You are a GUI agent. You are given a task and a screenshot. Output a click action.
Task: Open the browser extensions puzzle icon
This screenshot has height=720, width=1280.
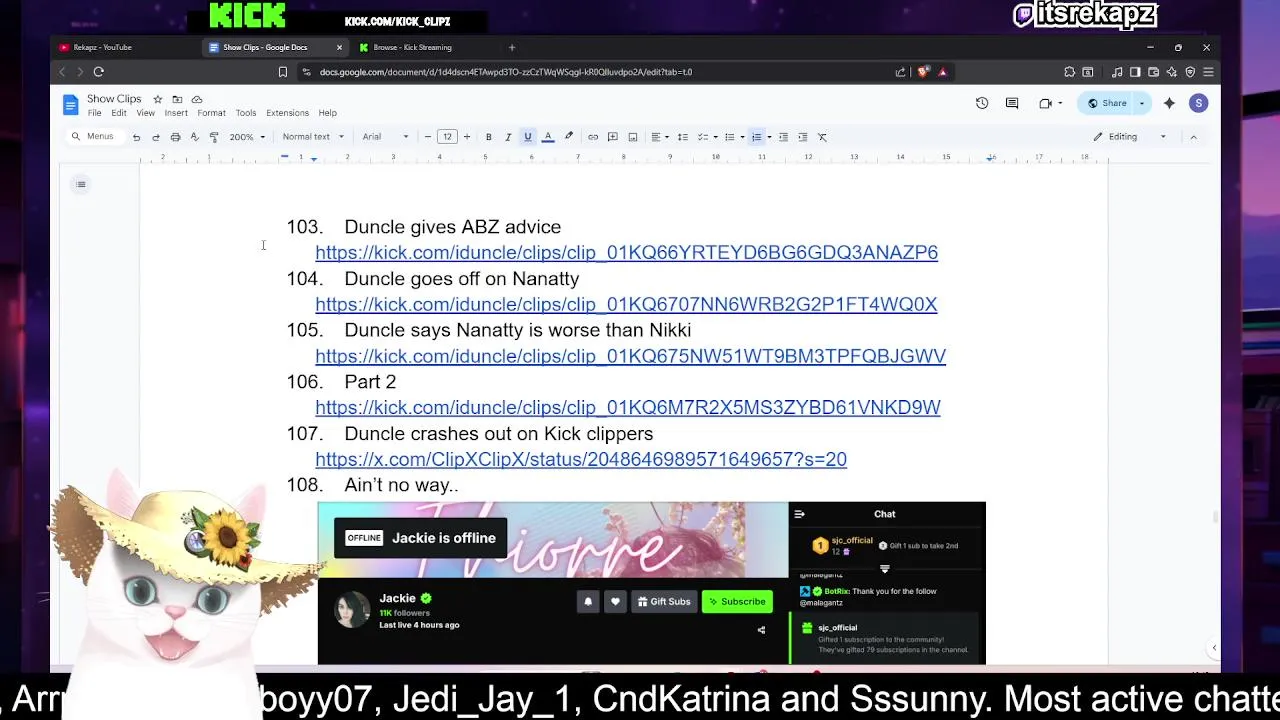1069,72
